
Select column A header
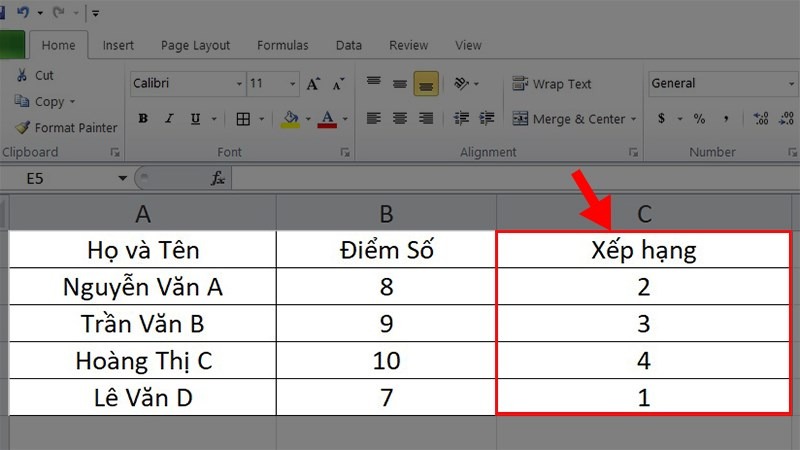pos(143,213)
